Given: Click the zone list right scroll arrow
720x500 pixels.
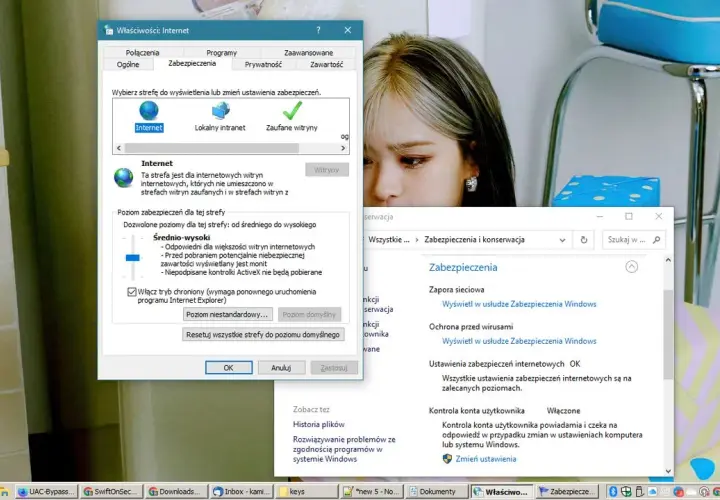Looking at the screenshot, I should (x=343, y=148).
